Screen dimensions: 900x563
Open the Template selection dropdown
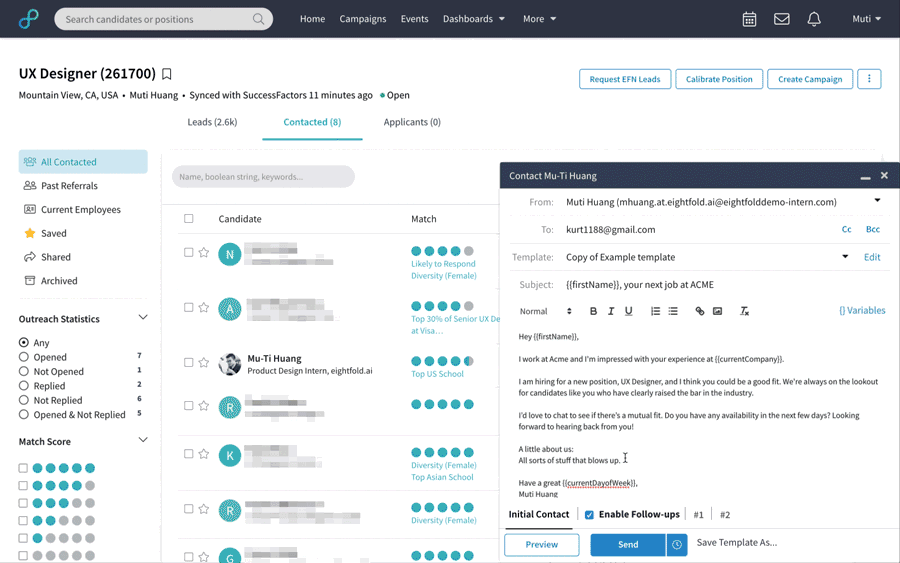point(845,257)
